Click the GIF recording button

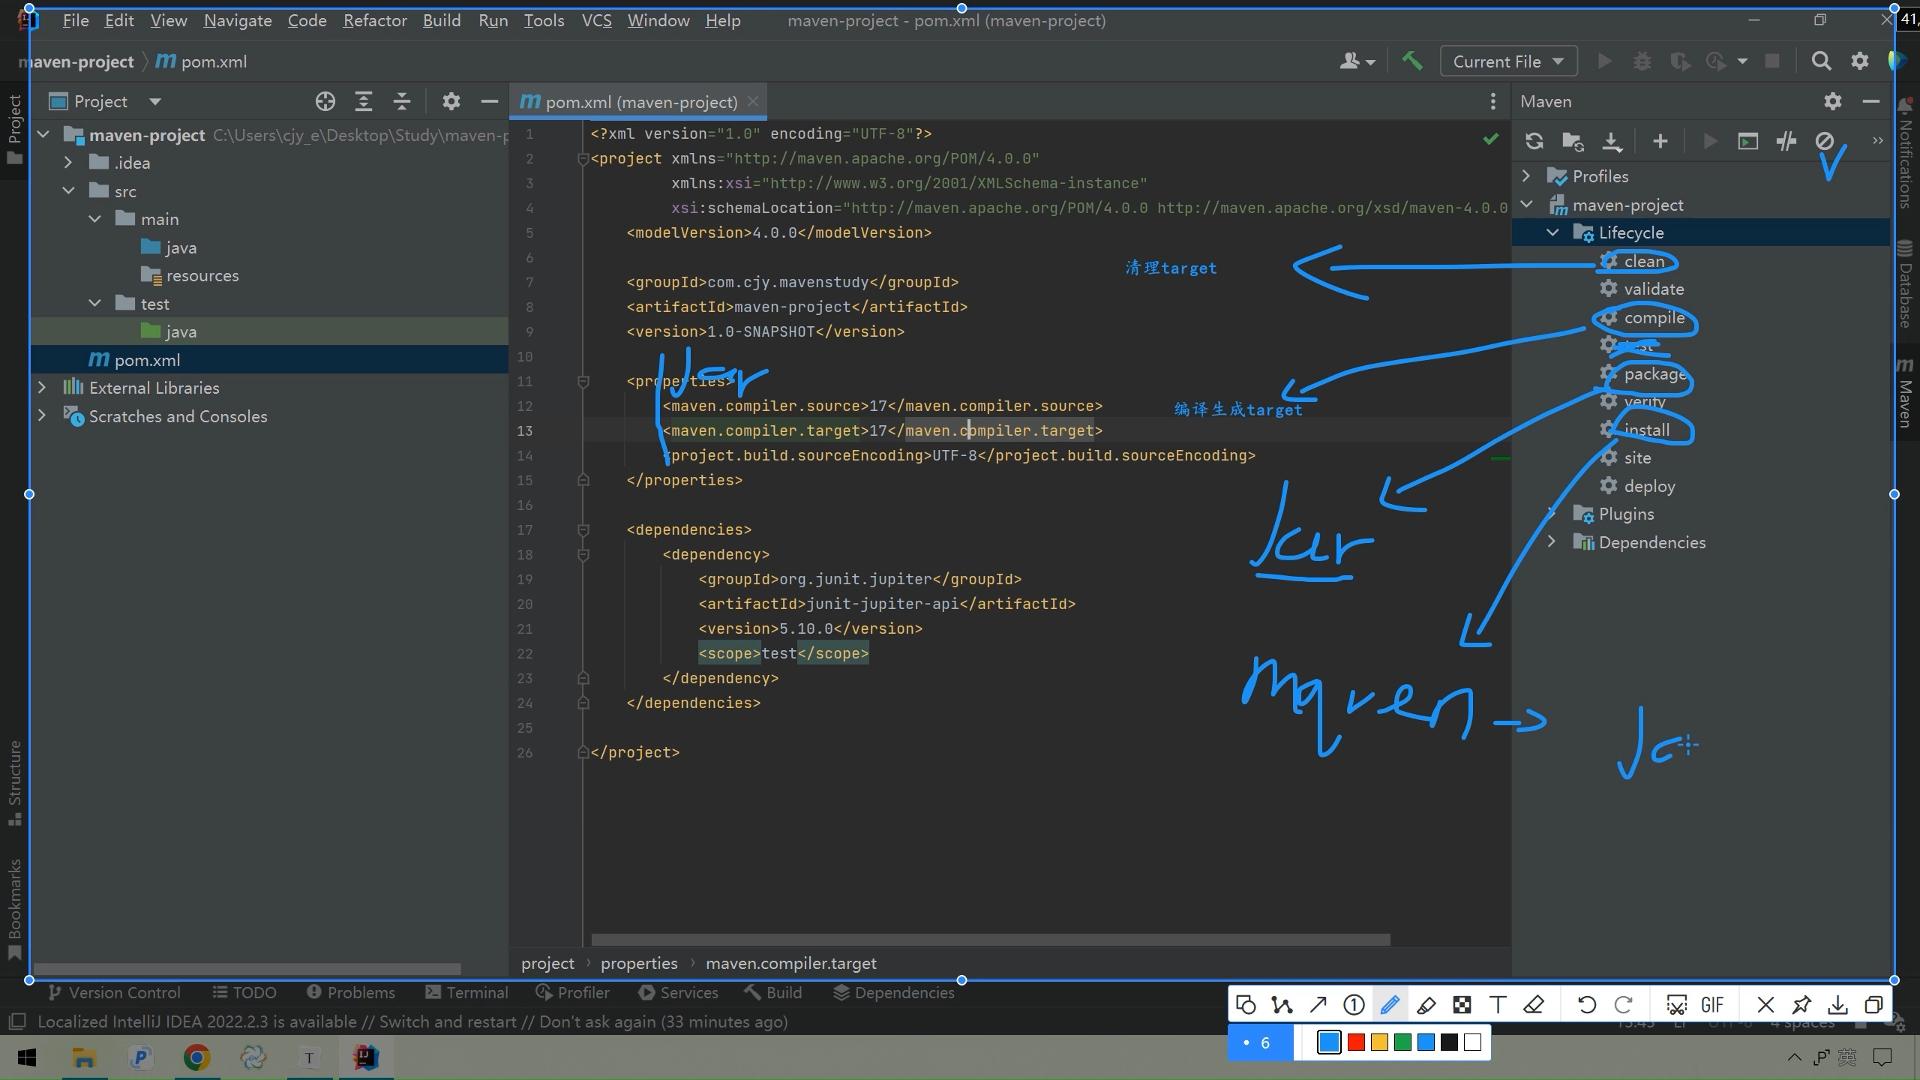[x=1712, y=1005]
